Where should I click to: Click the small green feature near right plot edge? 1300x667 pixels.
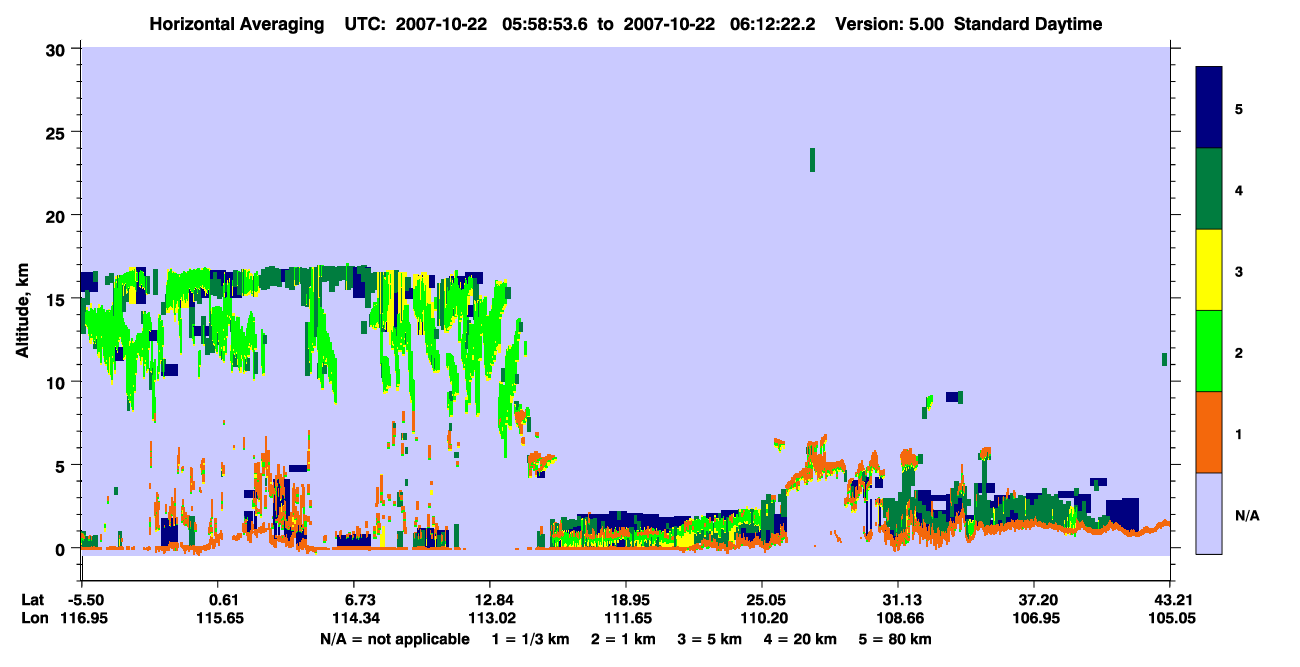[1164, 359]
